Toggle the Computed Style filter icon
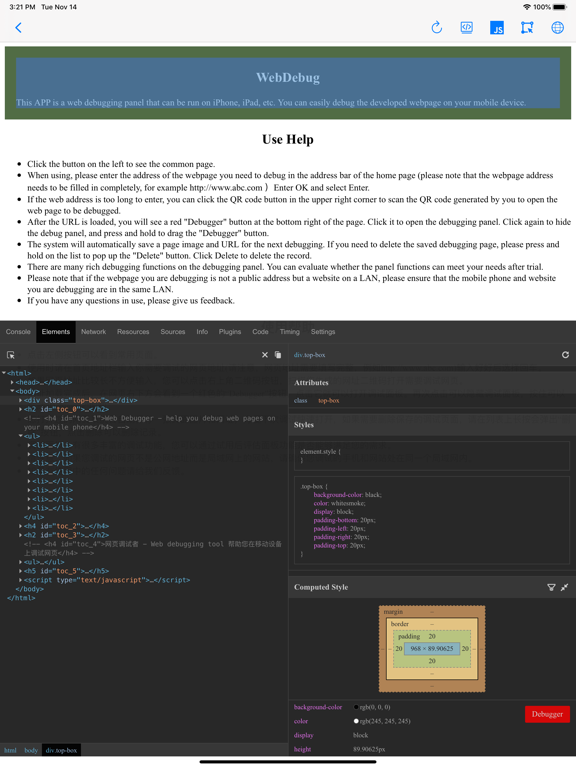The width and height of the screenshot is (576, 768). click(551, 587)
